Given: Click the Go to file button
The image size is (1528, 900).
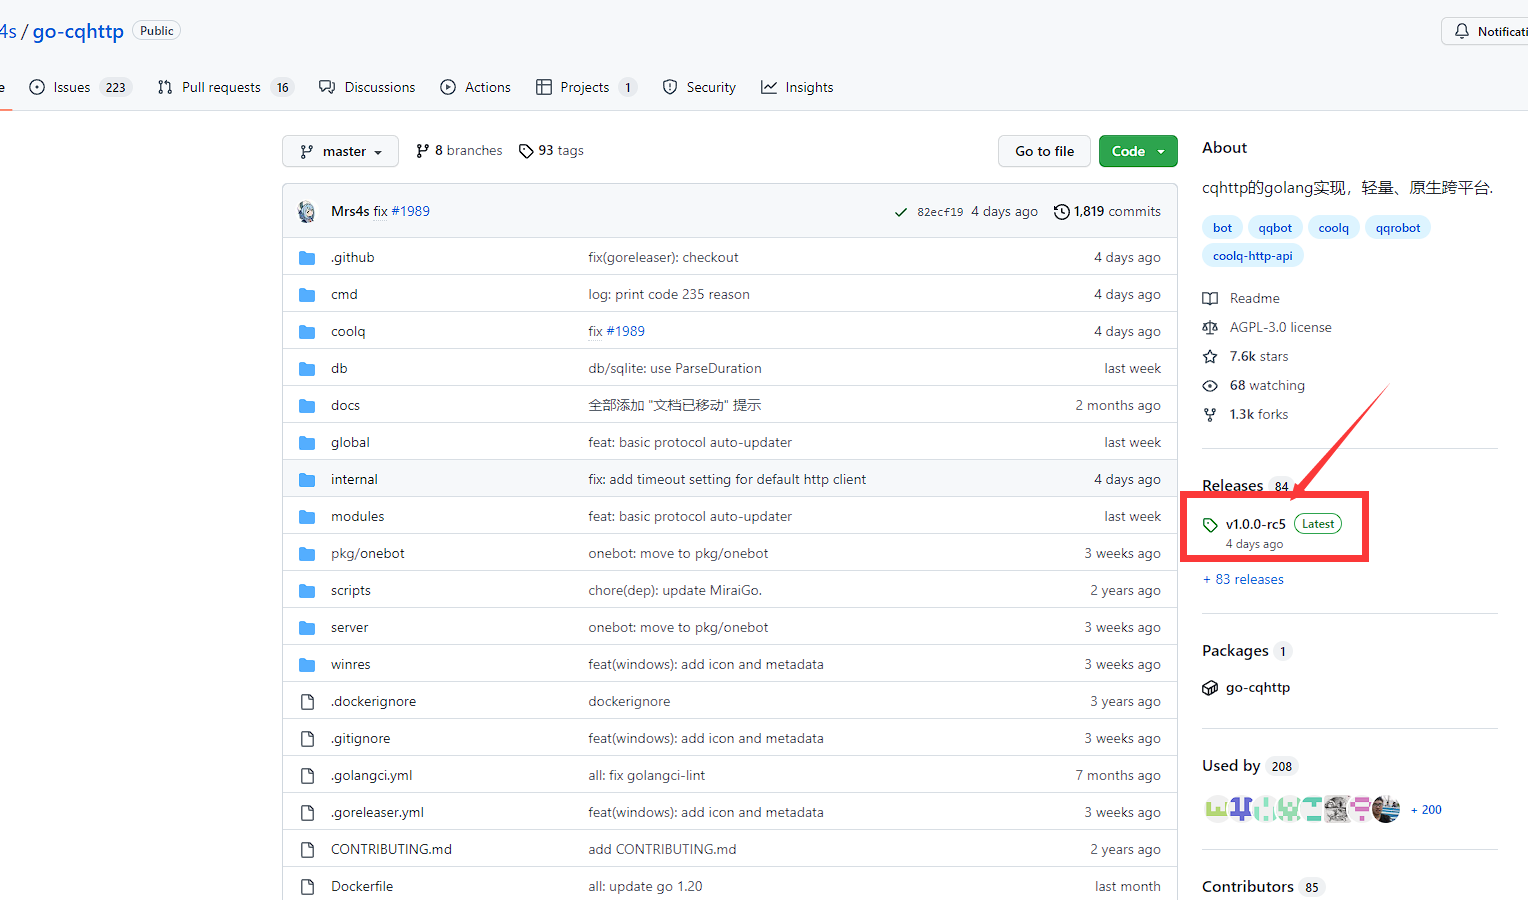Looking at the screenshot, I should click(x=1044, y=151).
